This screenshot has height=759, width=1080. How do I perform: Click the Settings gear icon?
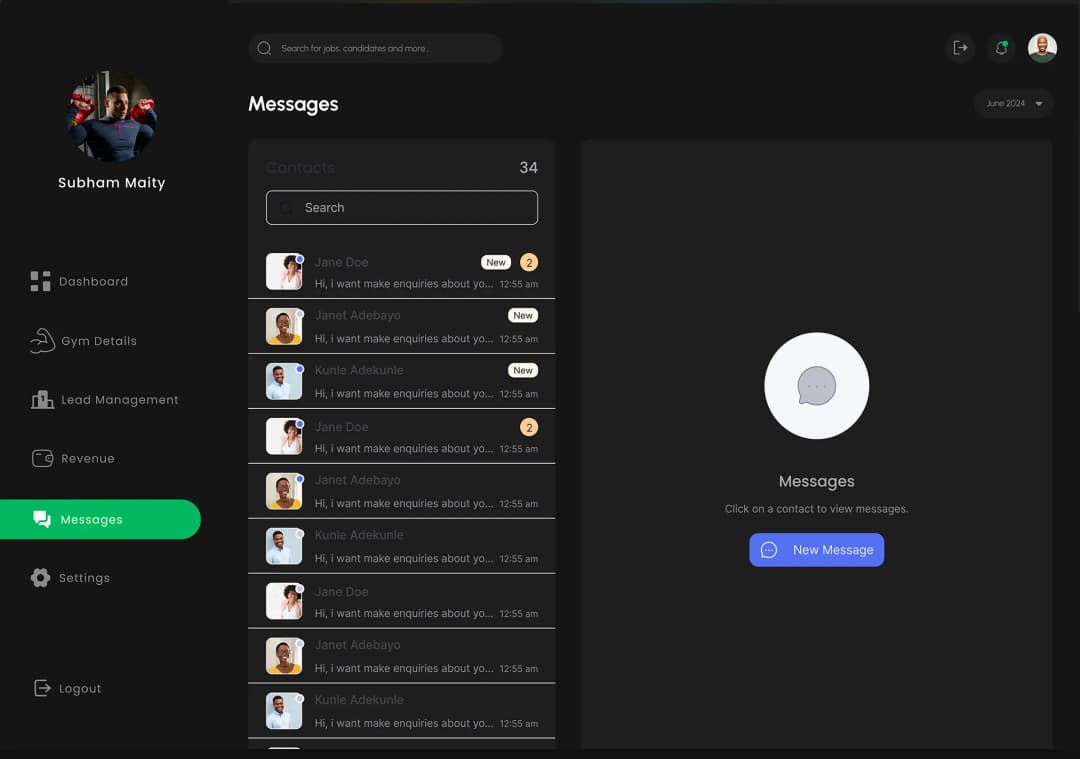41,577
